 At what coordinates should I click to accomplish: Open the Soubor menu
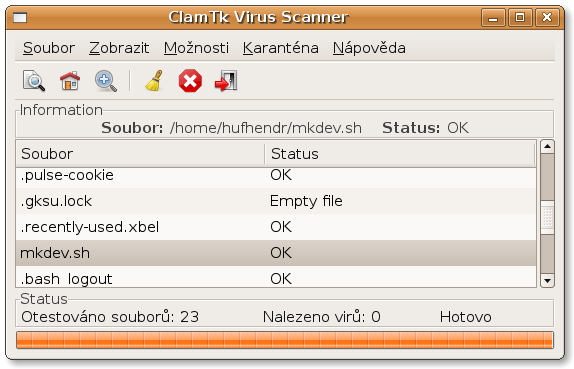coord(49,48)
